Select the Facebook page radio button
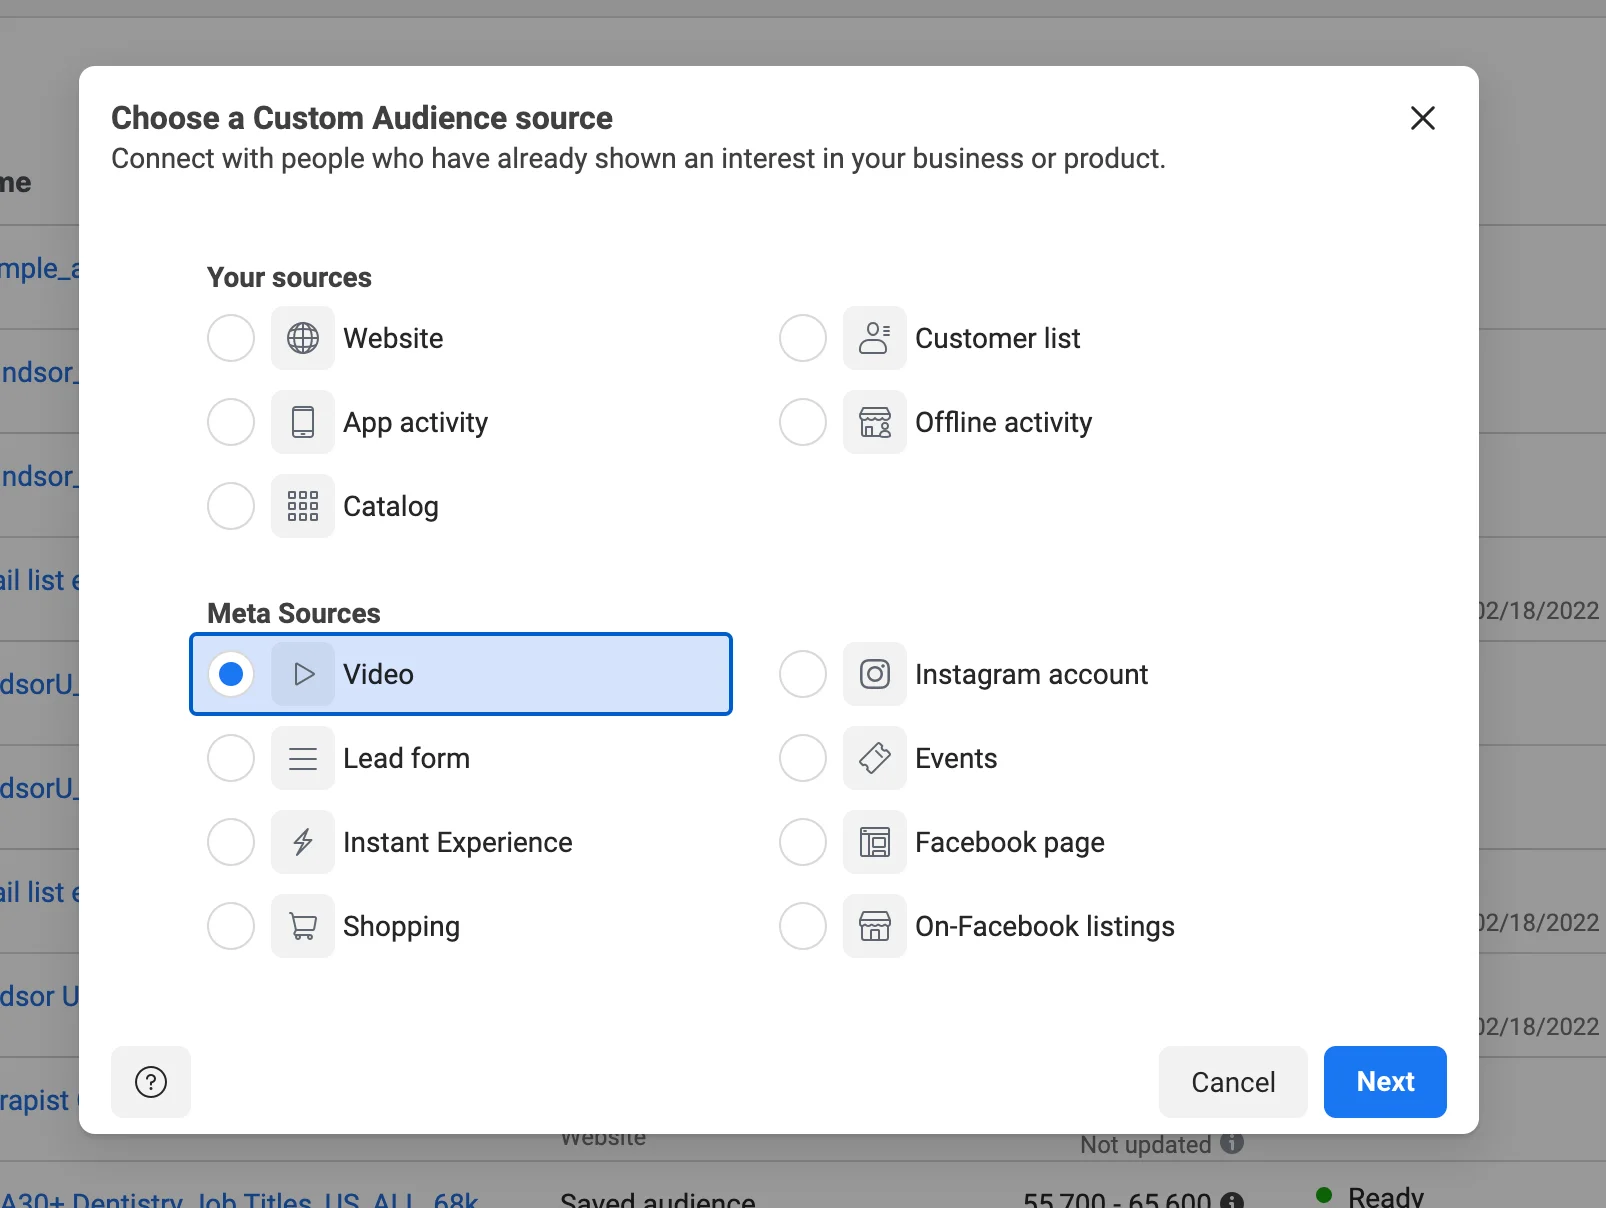1606x1208 pixels. [x=803, y=842]
